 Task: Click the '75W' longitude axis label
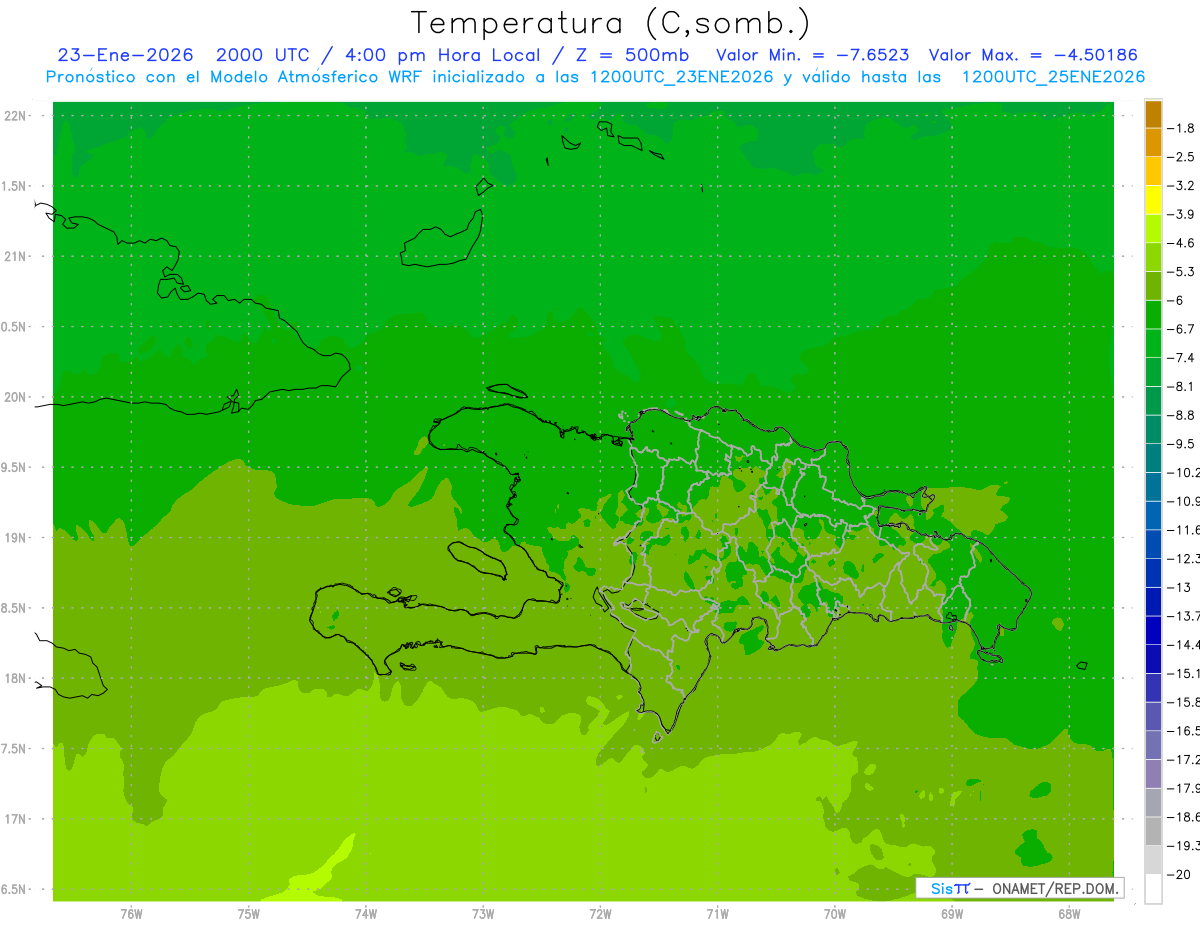(x=248, y=914)
